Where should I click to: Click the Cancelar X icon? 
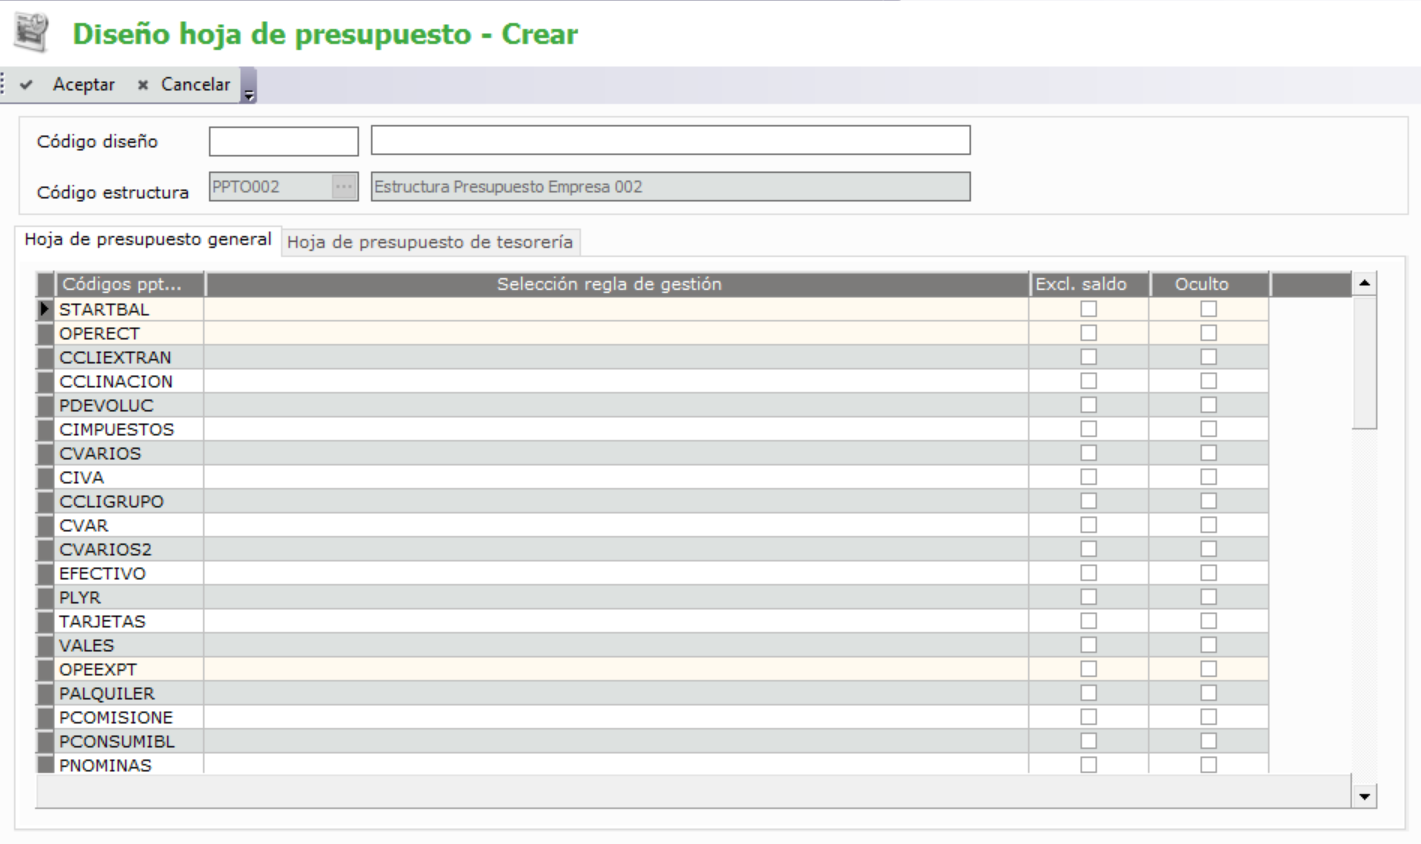click(143, 85)
